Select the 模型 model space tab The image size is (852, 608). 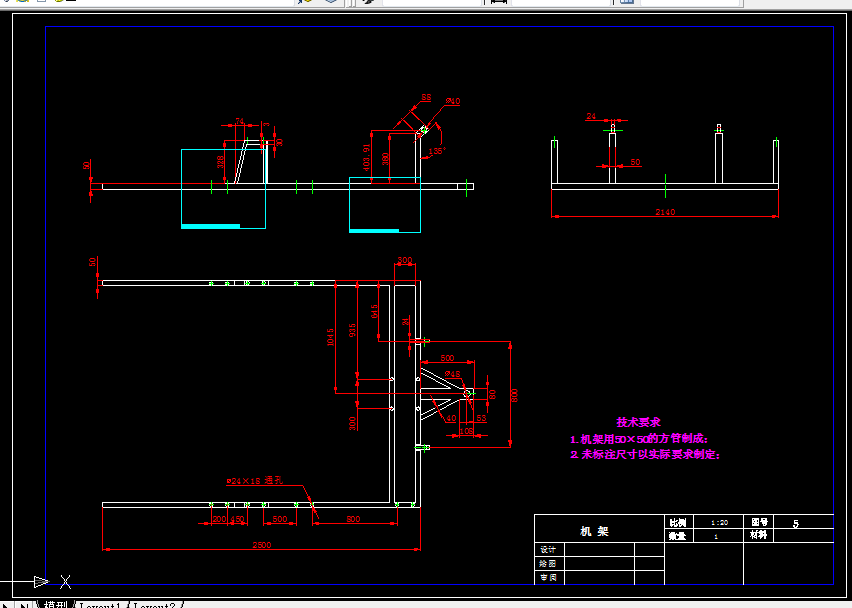56,605
